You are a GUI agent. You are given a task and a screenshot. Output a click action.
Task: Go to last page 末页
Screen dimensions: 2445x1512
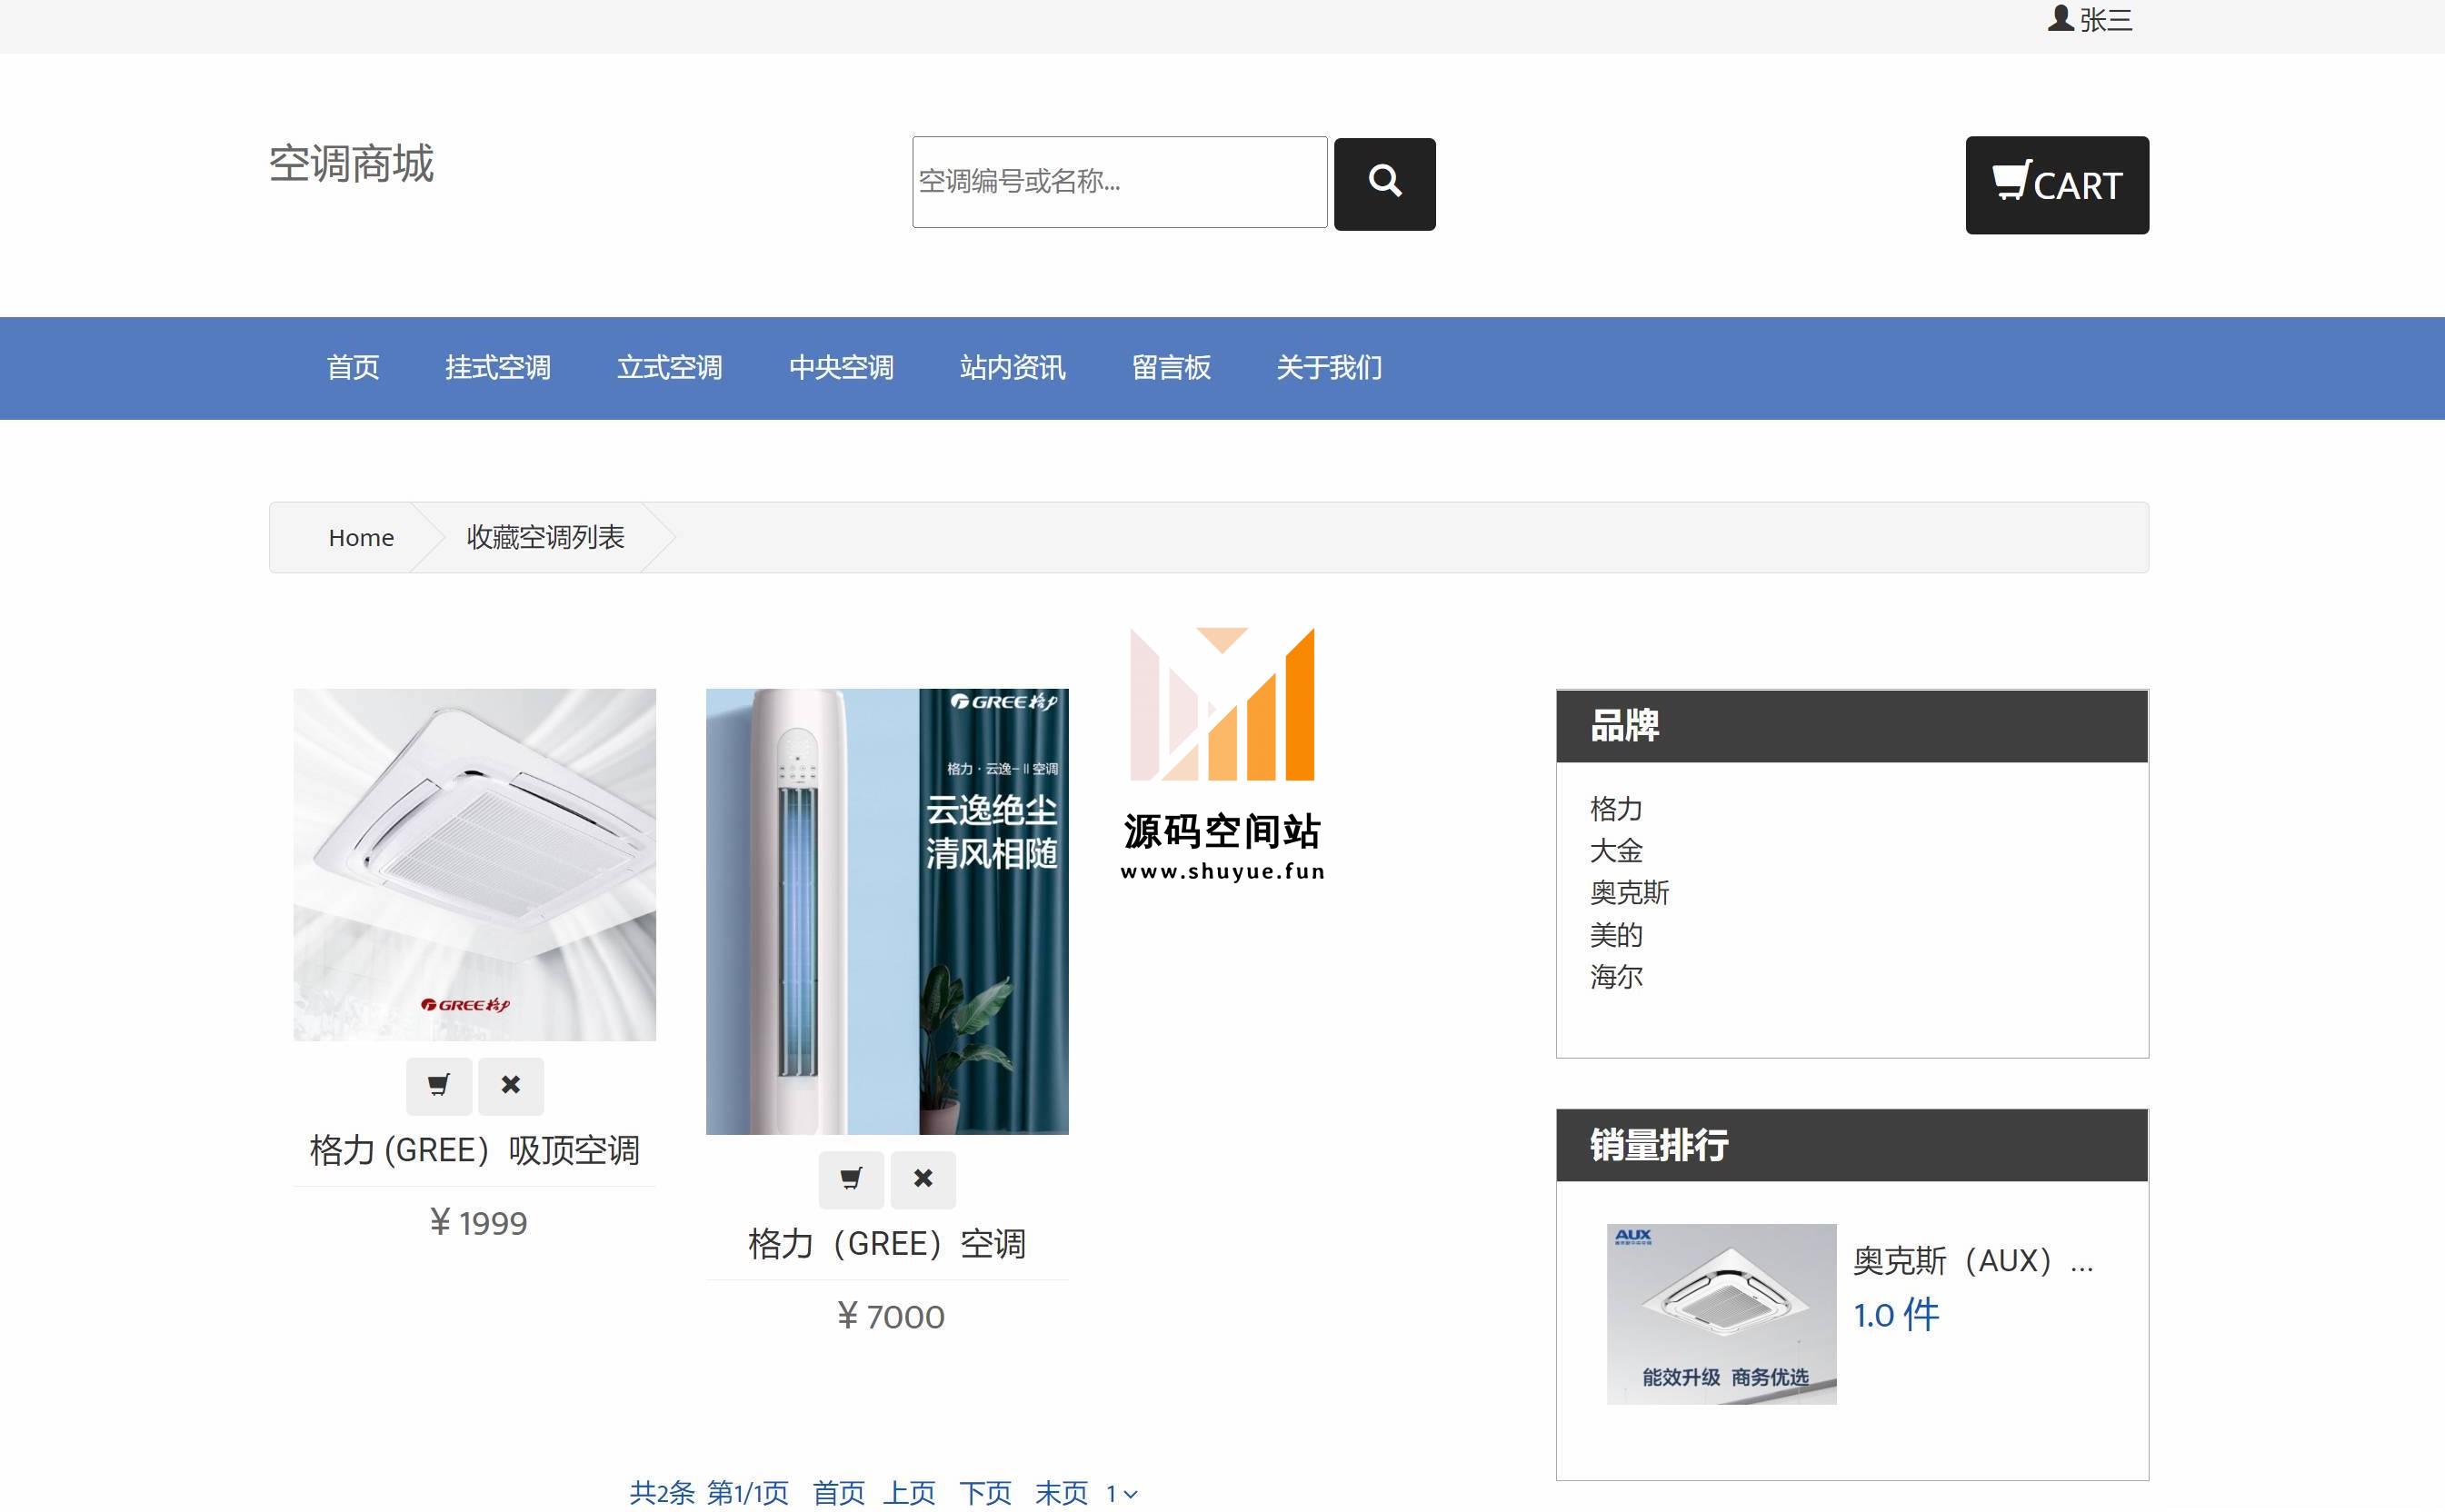[1061, 1494]
